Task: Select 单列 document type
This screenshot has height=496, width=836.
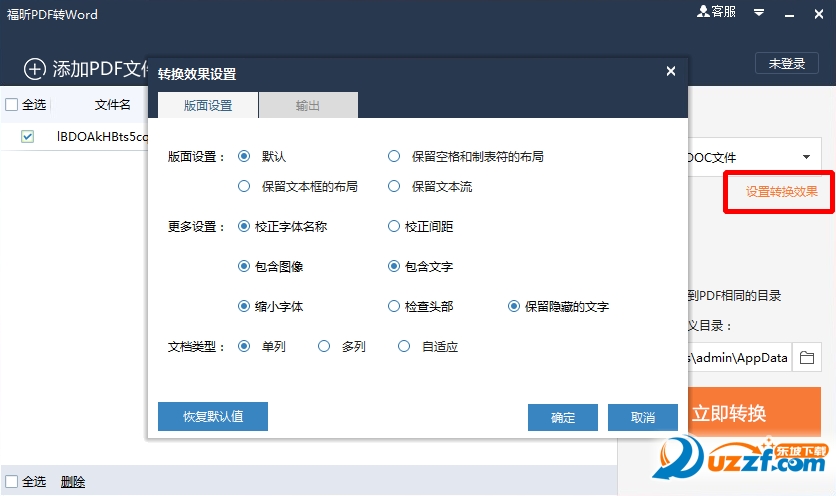Action: (x=244, y=346)
